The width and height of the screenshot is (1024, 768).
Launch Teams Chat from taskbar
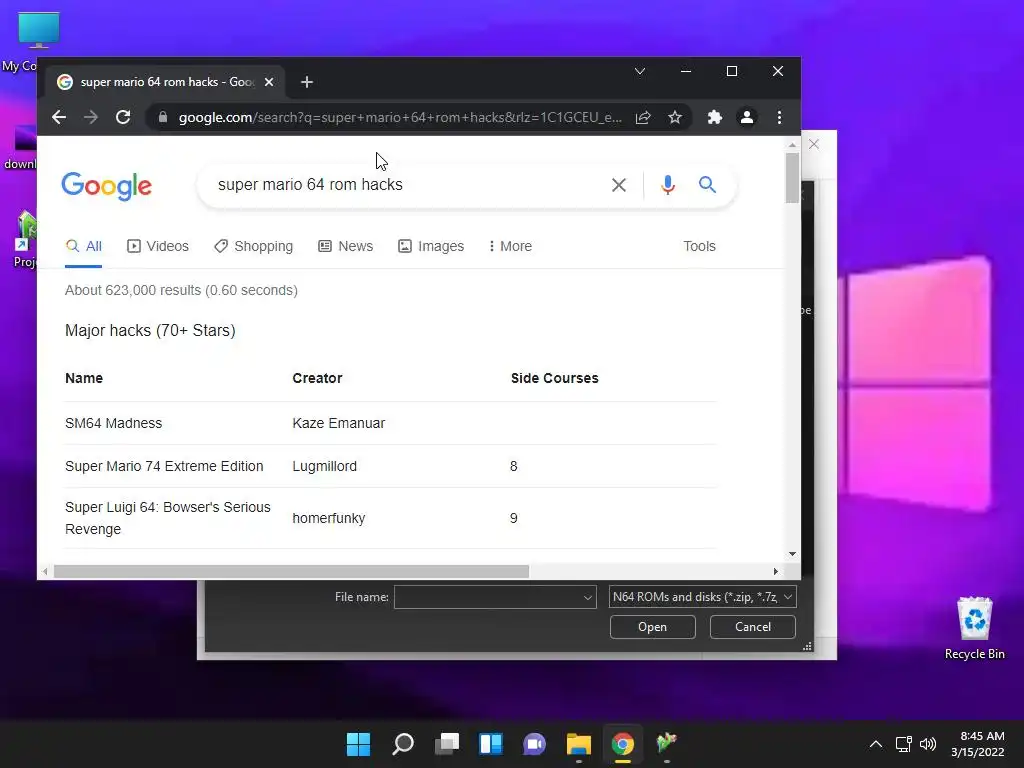pyautogui.click(x=534, y=744)
